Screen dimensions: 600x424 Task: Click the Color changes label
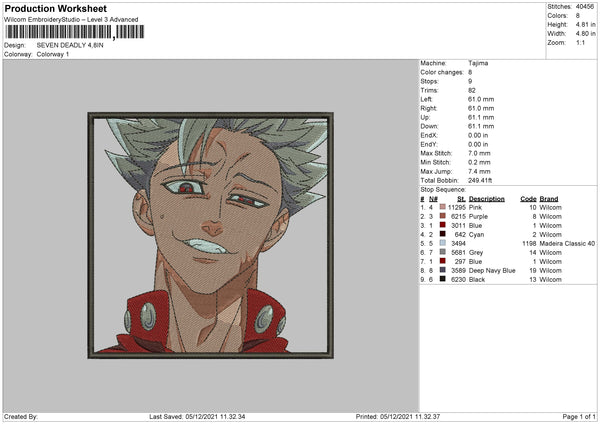(x=442, y=72)
